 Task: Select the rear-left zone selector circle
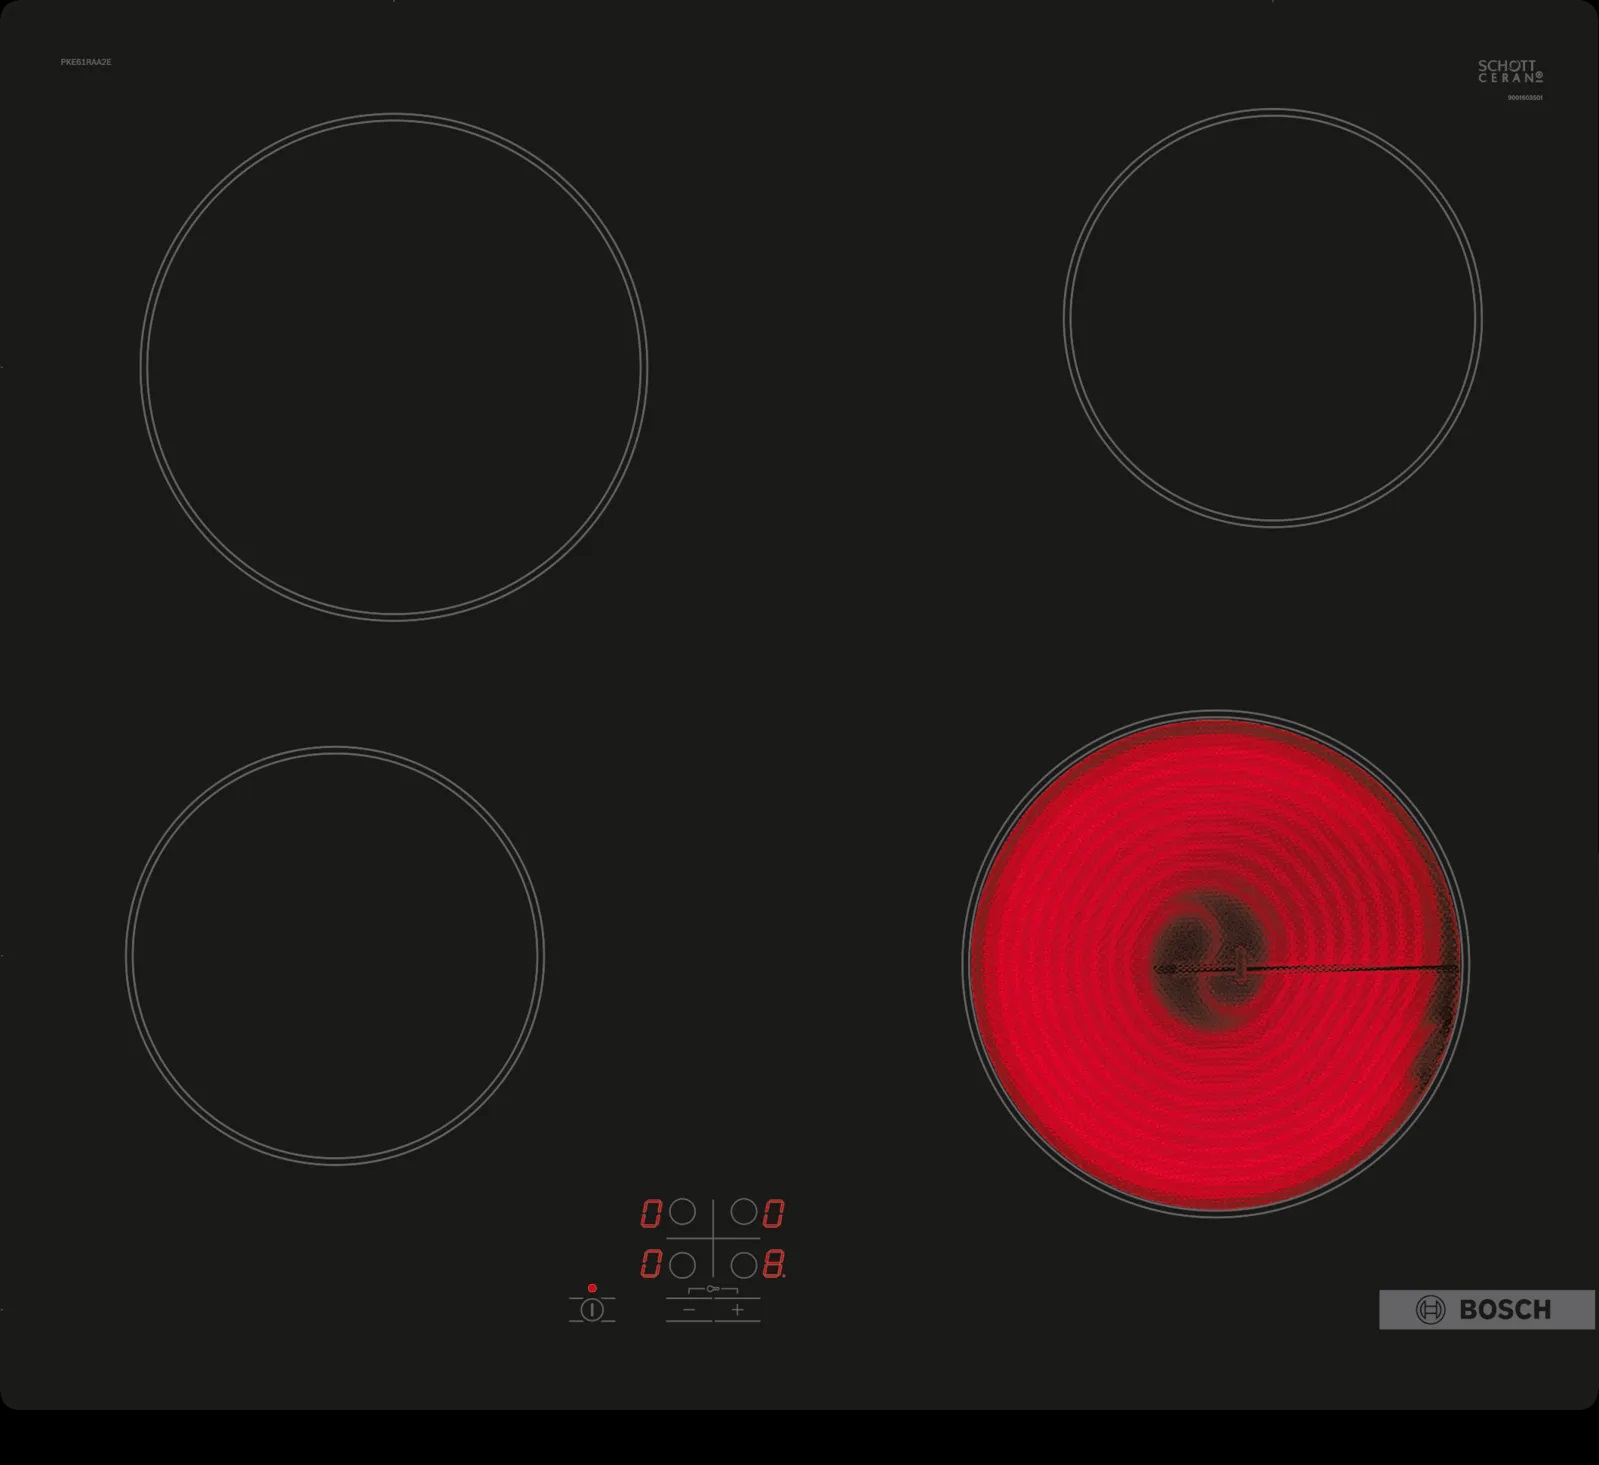coord(682,1213)
